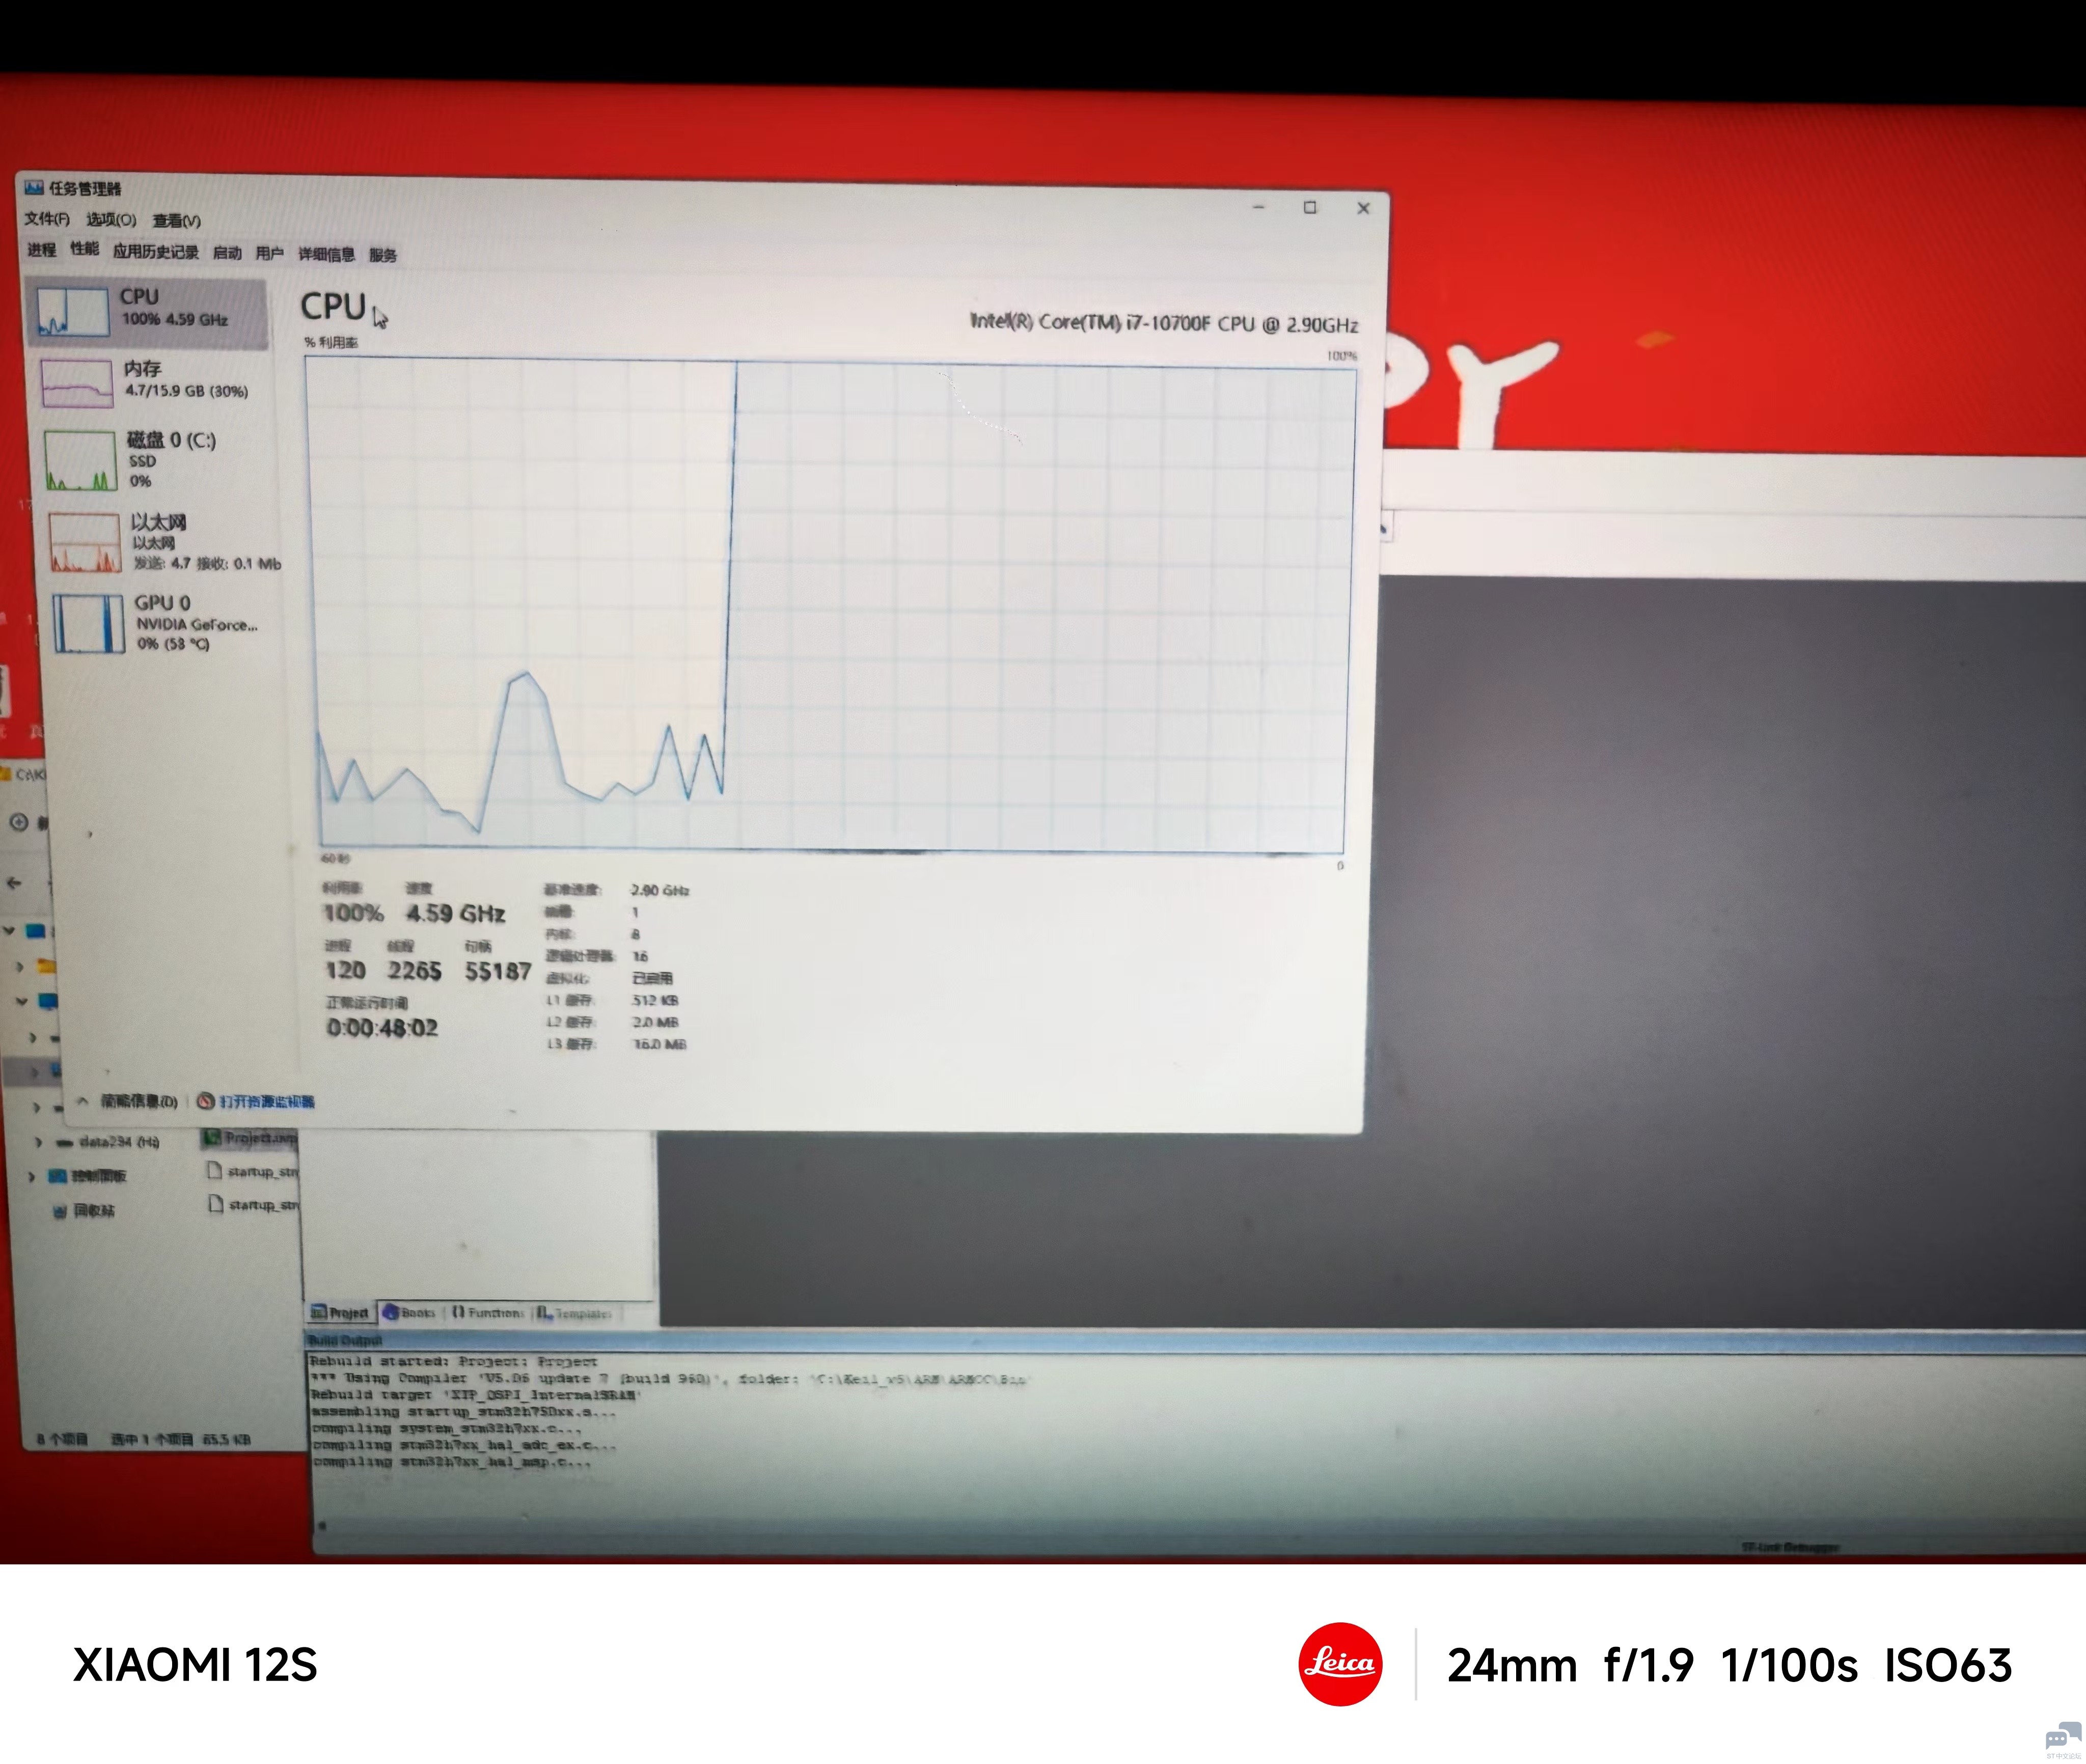Open the 应用历史记录 tab
The width and height of the screenshot is (2086, 1764).
156,252
